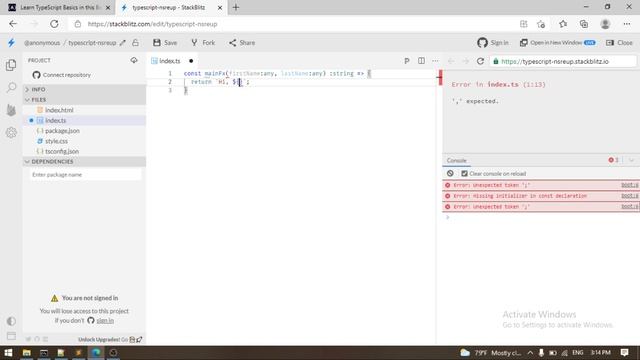Click the console input prompt
Screen dimensions: 640x360
tap(541, 217)
